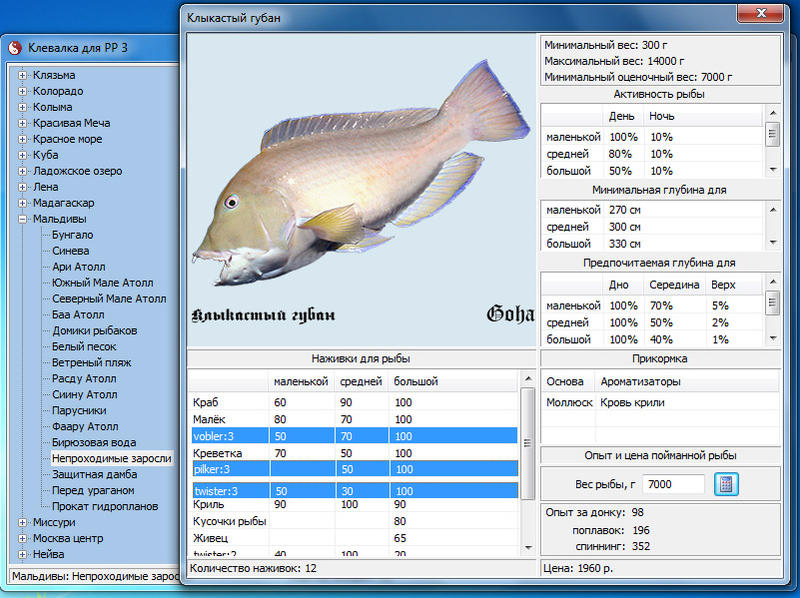Select the Бирюзовая вода location
The width and height of the screenshot is (800, 598).
[x=93, y=442]
